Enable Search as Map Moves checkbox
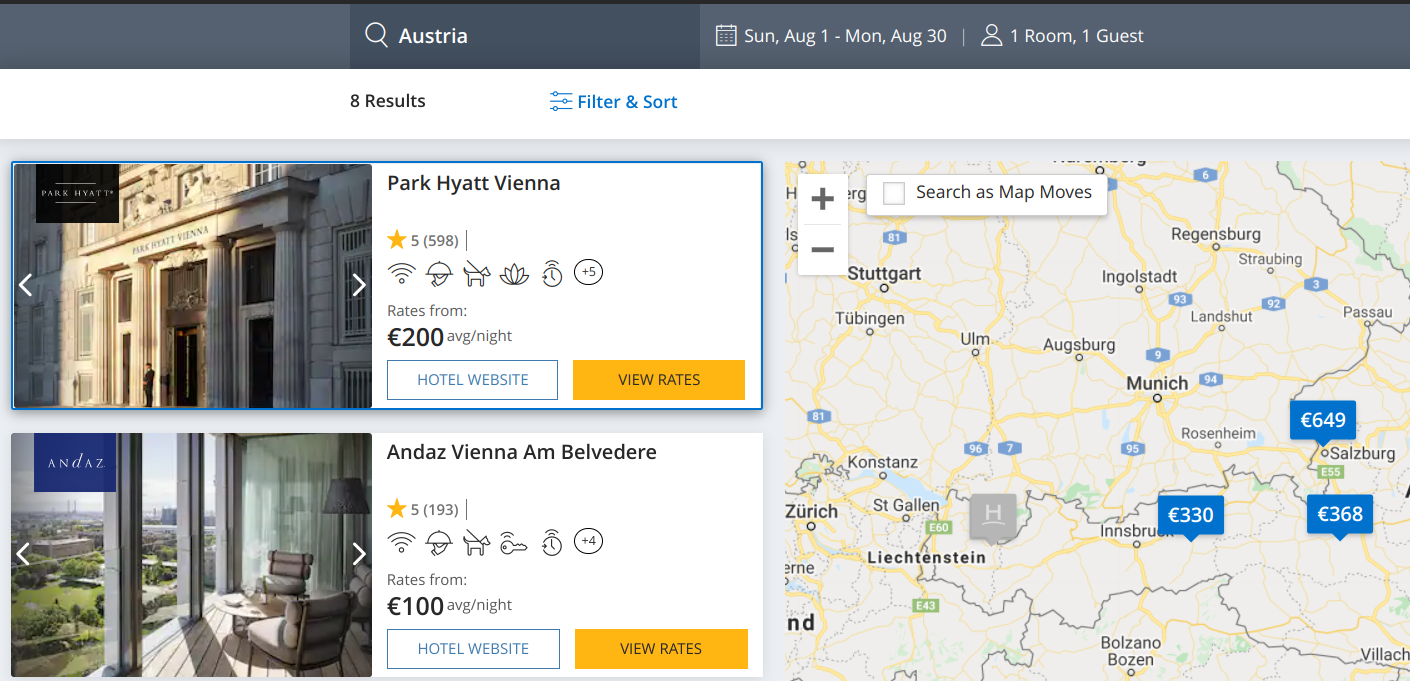1410x681 pixels. [x=894, y=193]
